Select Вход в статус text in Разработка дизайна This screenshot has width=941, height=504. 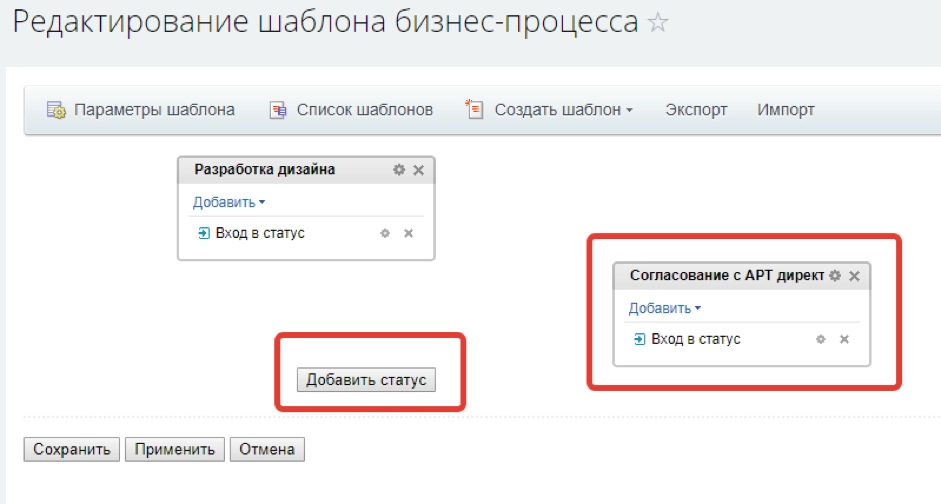(260, 233)
